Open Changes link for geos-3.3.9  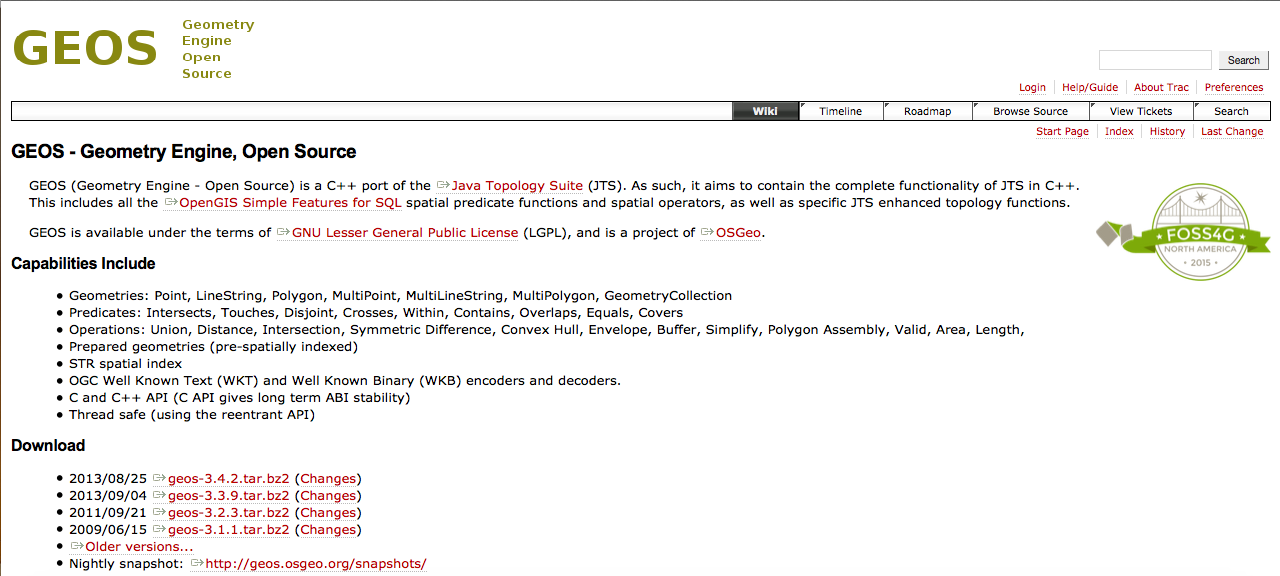[328, 496]
